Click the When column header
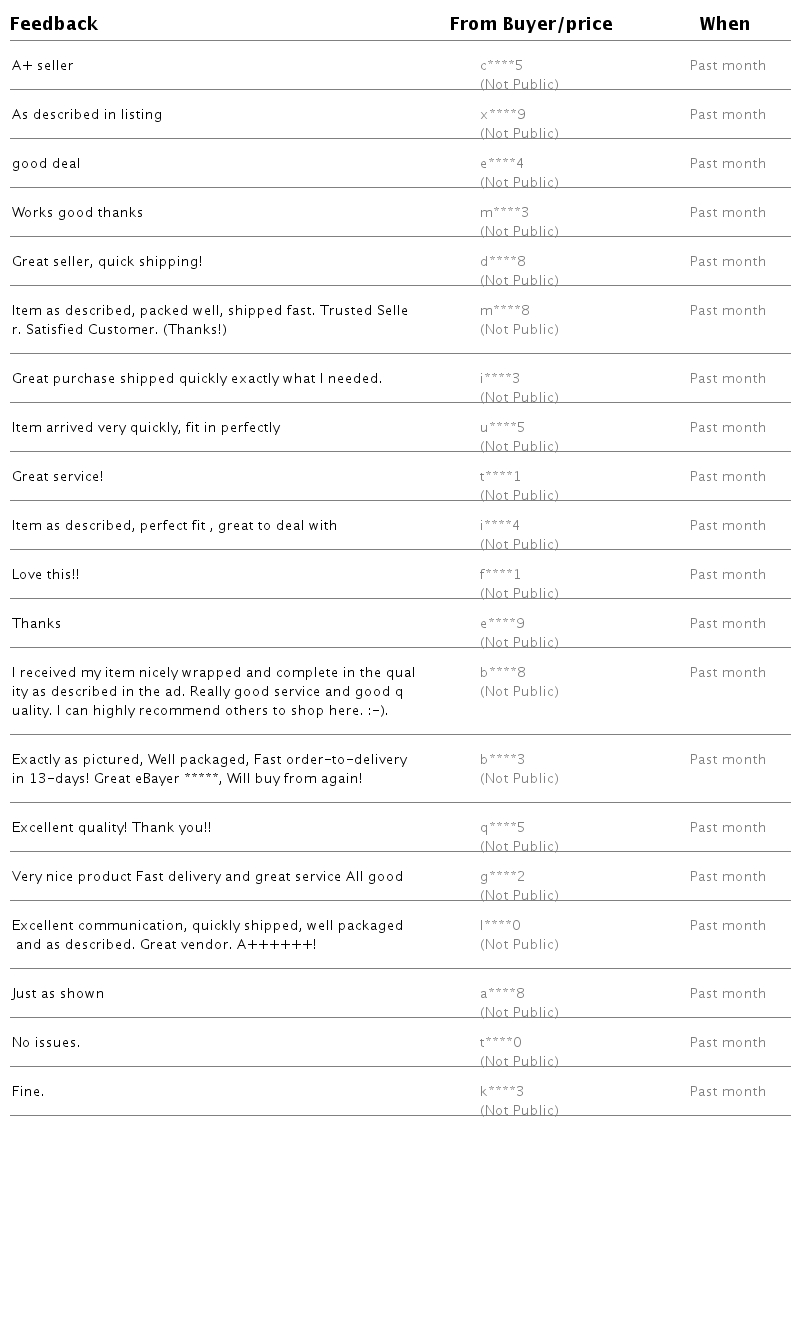Image resolution: width=800 pixels, height=1340 pixels. 724,24
